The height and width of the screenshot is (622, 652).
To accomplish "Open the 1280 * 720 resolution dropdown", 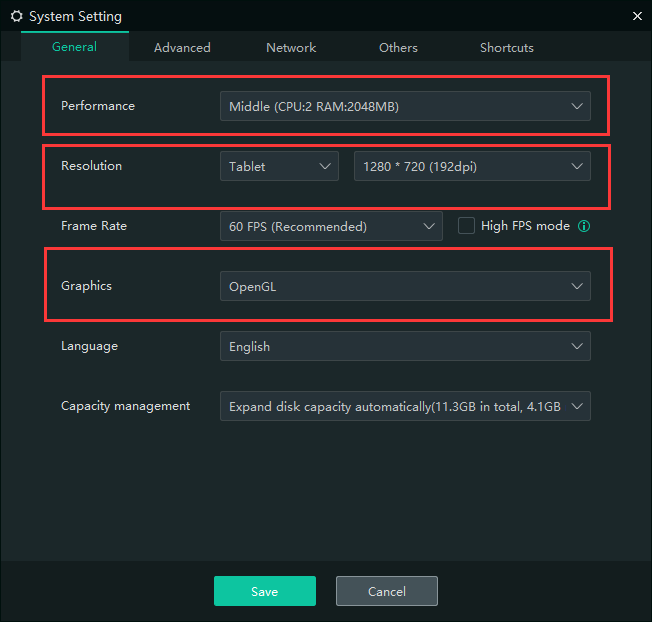I will click(x=471, y=166).
